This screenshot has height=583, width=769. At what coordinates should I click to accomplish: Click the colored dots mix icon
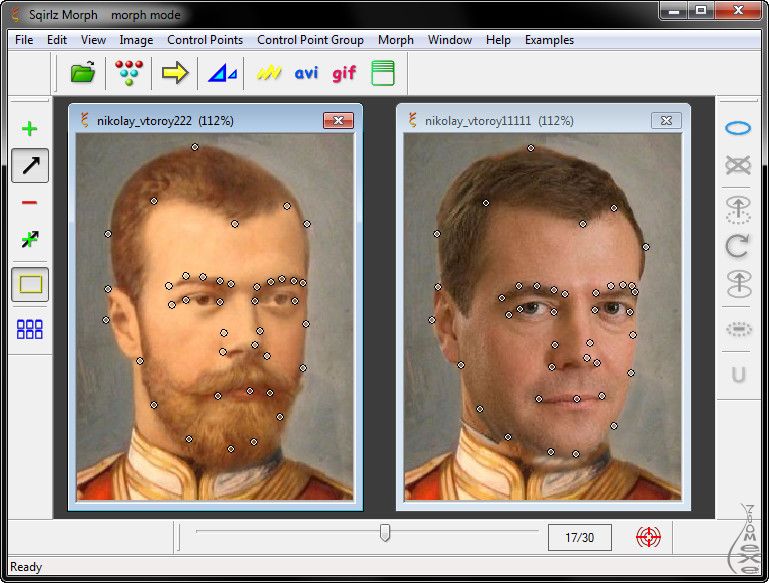click(x=129, y=73)
